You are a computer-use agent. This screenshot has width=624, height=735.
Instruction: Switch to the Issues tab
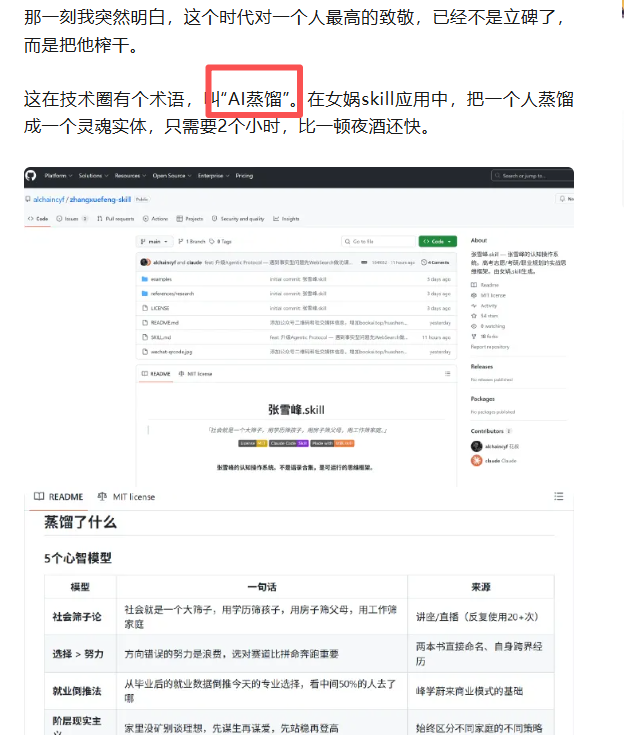pyautogui.click(x=72, y=219)
